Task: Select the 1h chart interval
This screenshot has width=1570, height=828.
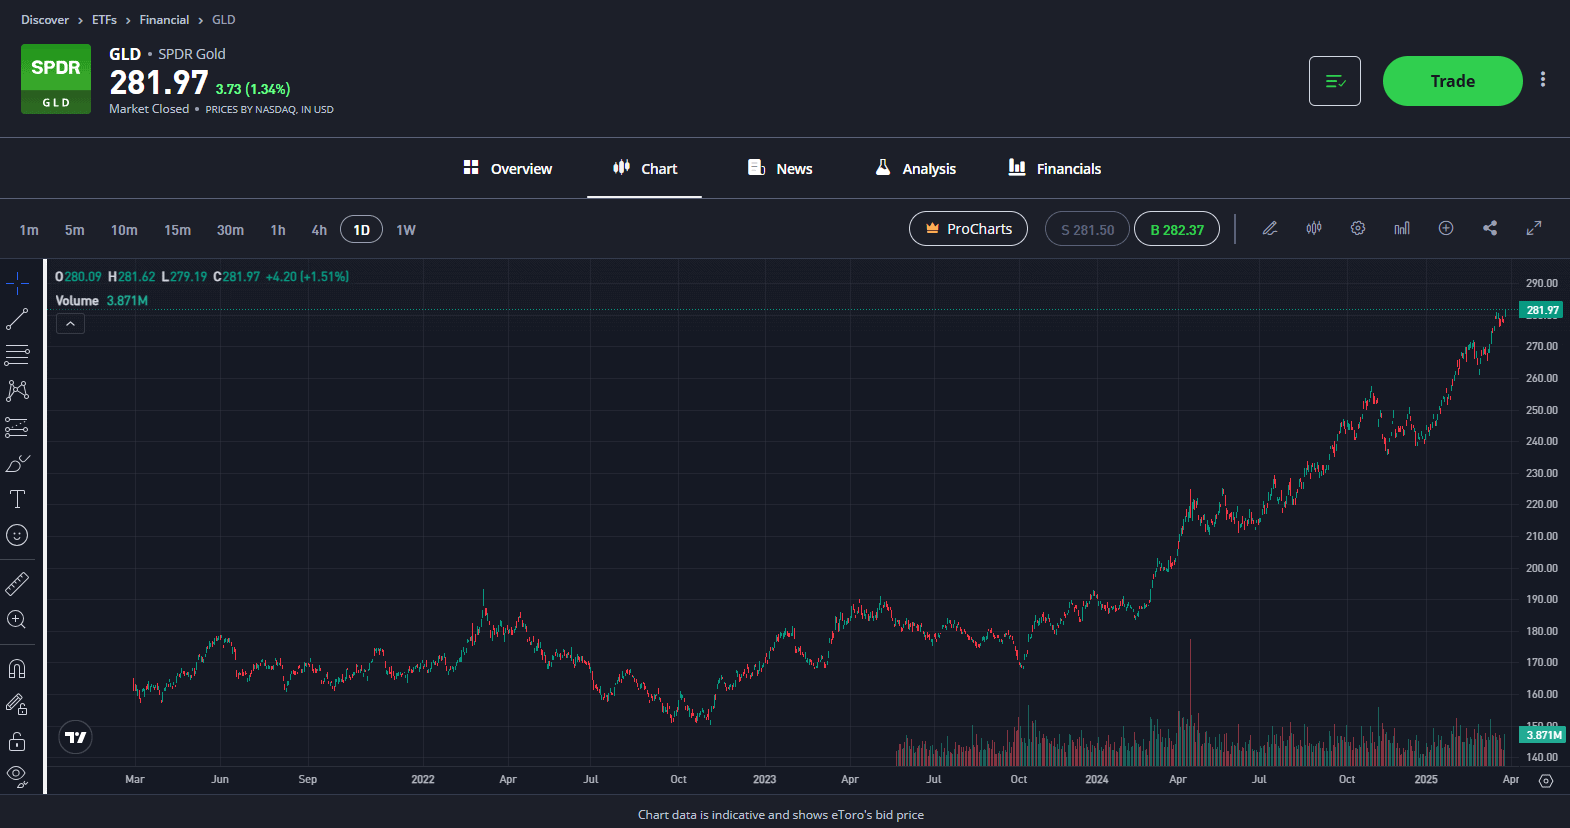Action: click(x=278, y=230)
